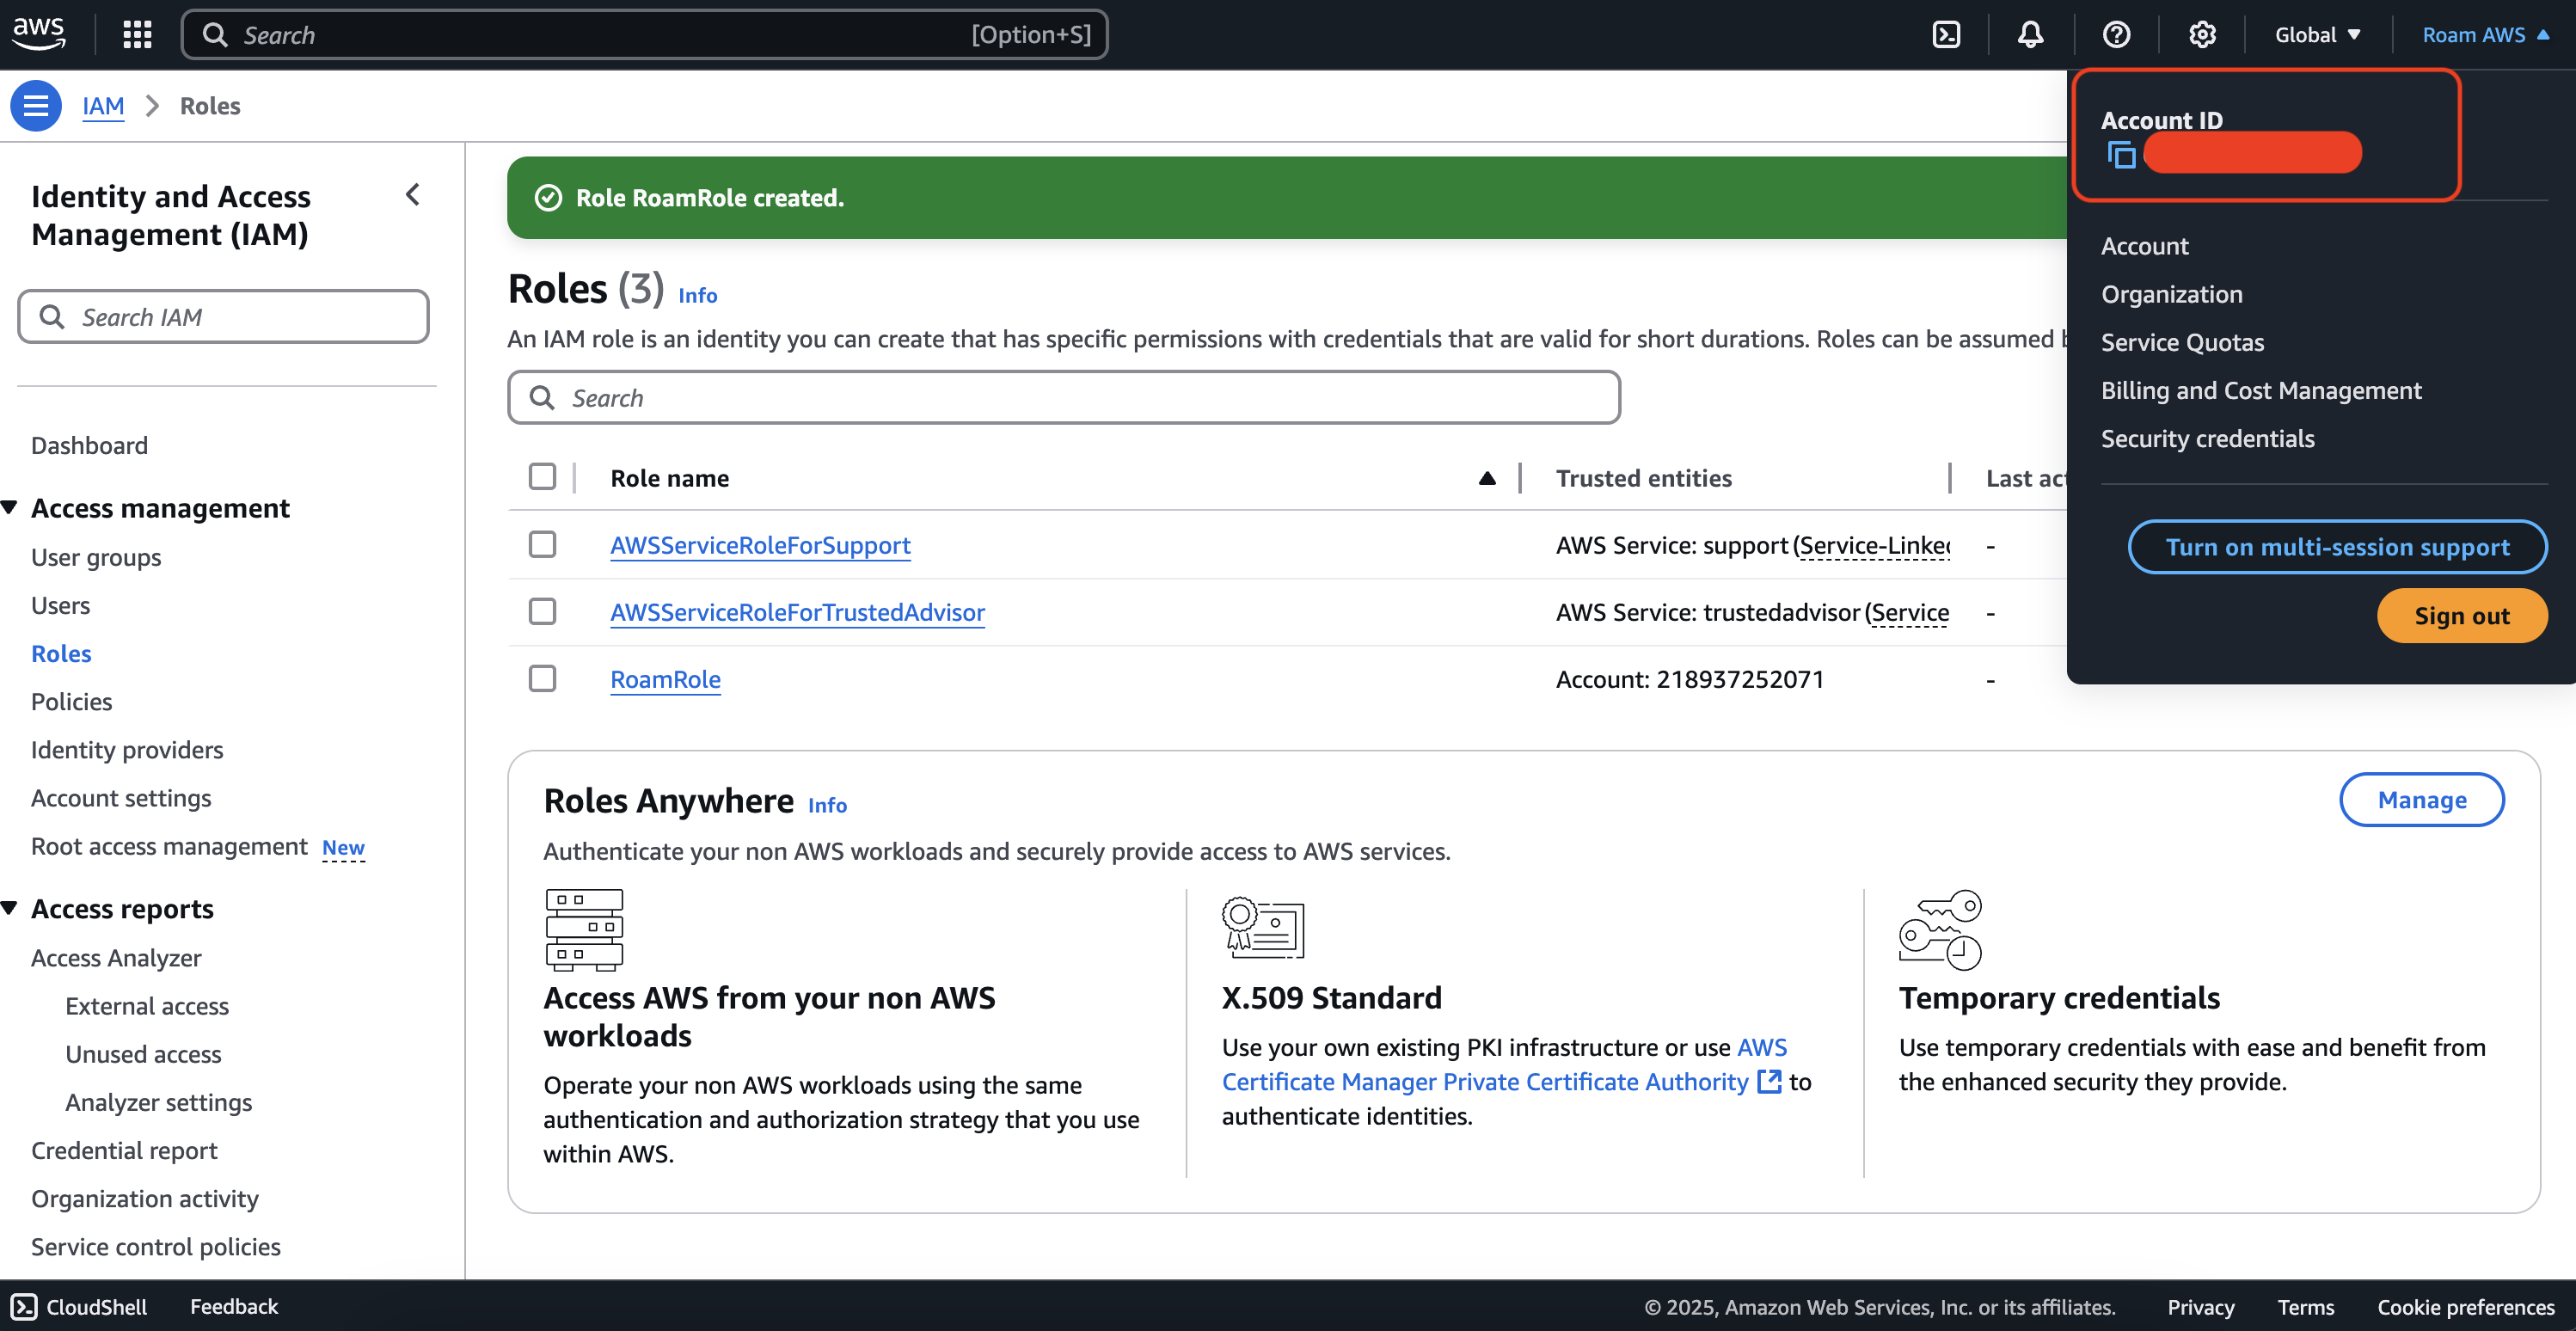This screenshot has height=1331, width=2576.
Task: Open Service control policies in sidebar
Action: (155, 1246)
